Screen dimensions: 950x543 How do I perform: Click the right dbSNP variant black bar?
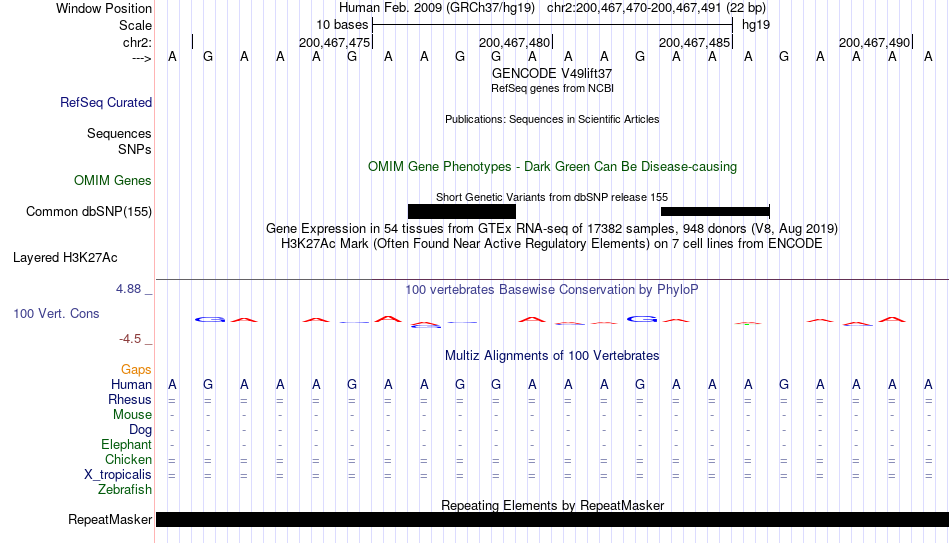click(x=715, y=212)
